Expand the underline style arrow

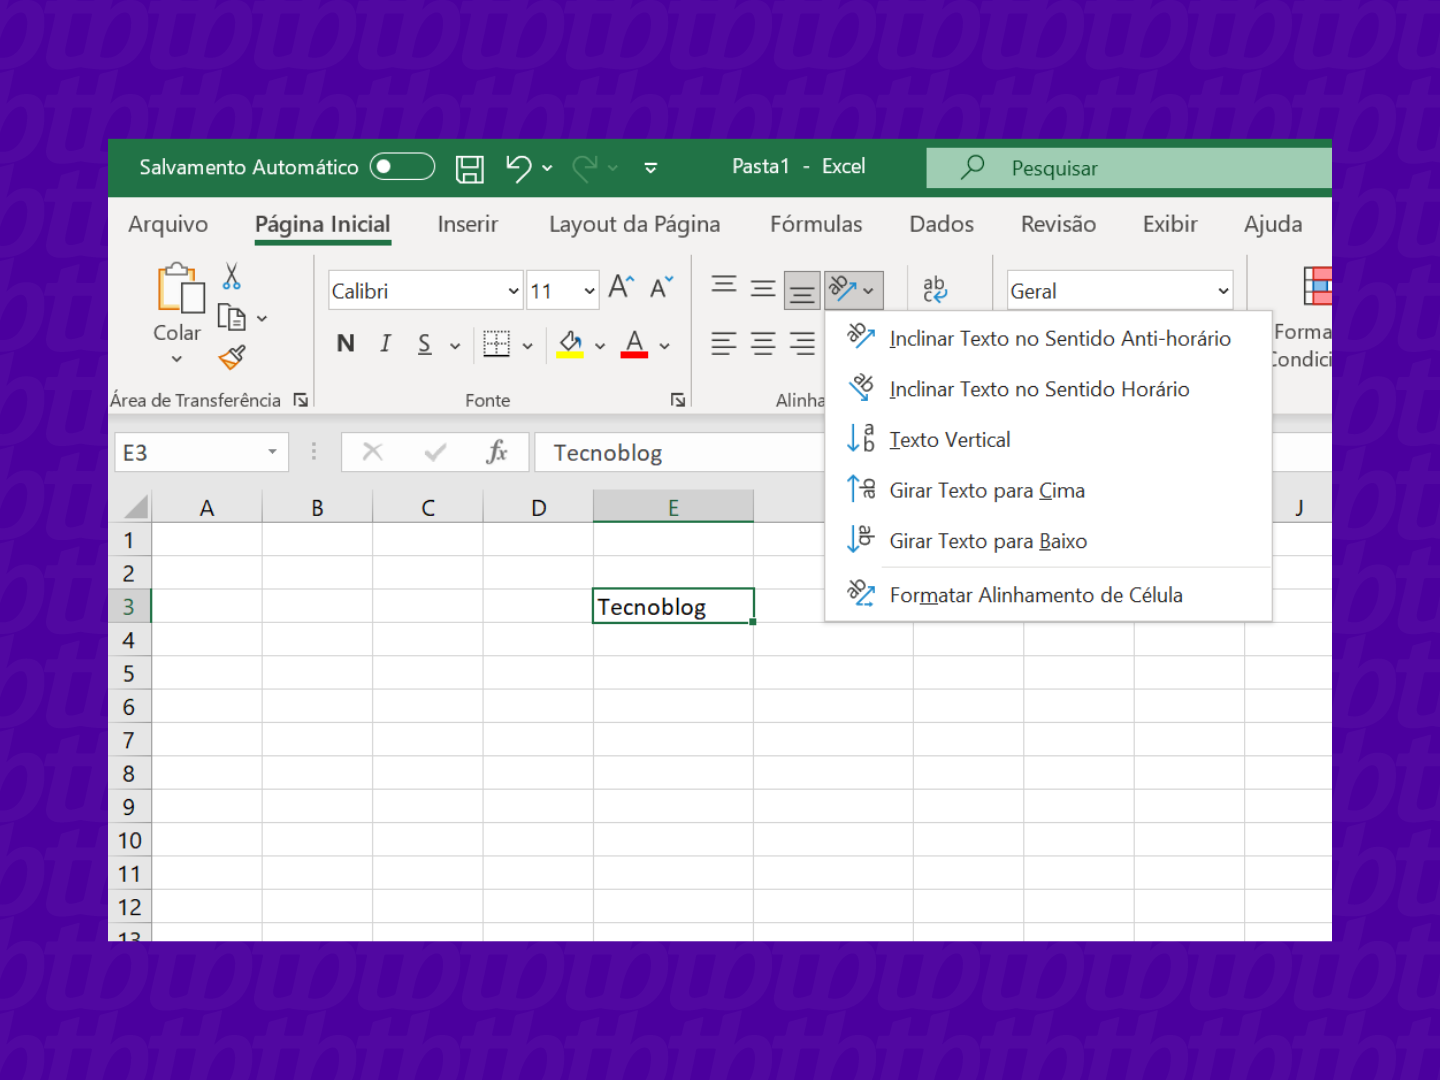click(455, 346)
